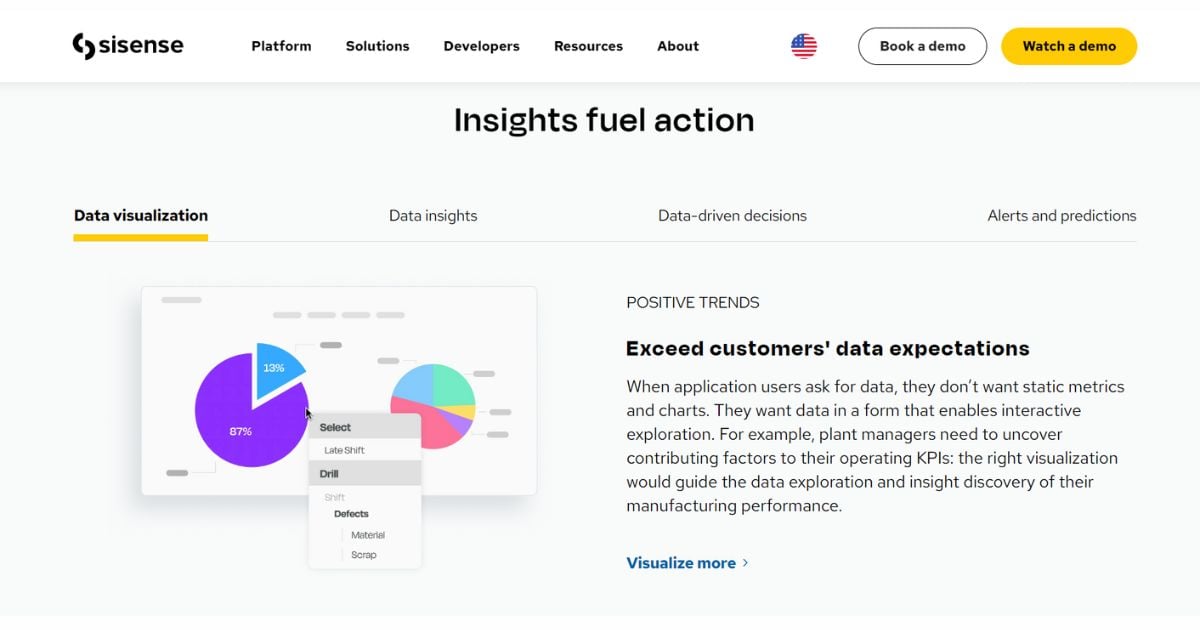This screenshot has height=630, width=1200.
Task: Open the US flag language selector
Action: coord(803,44)
